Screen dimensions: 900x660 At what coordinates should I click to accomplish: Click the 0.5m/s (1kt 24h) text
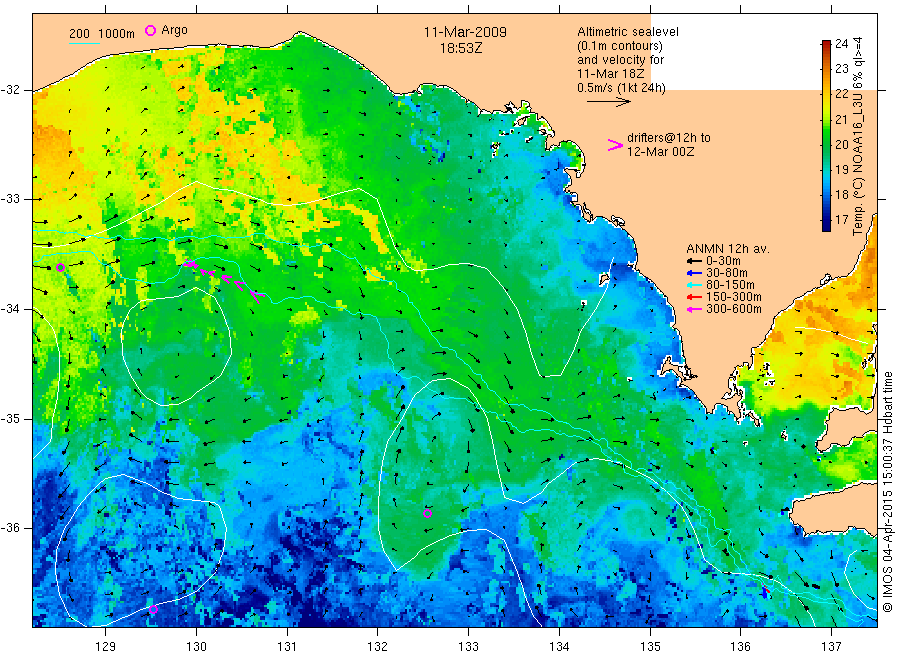[x=621, y=88]
